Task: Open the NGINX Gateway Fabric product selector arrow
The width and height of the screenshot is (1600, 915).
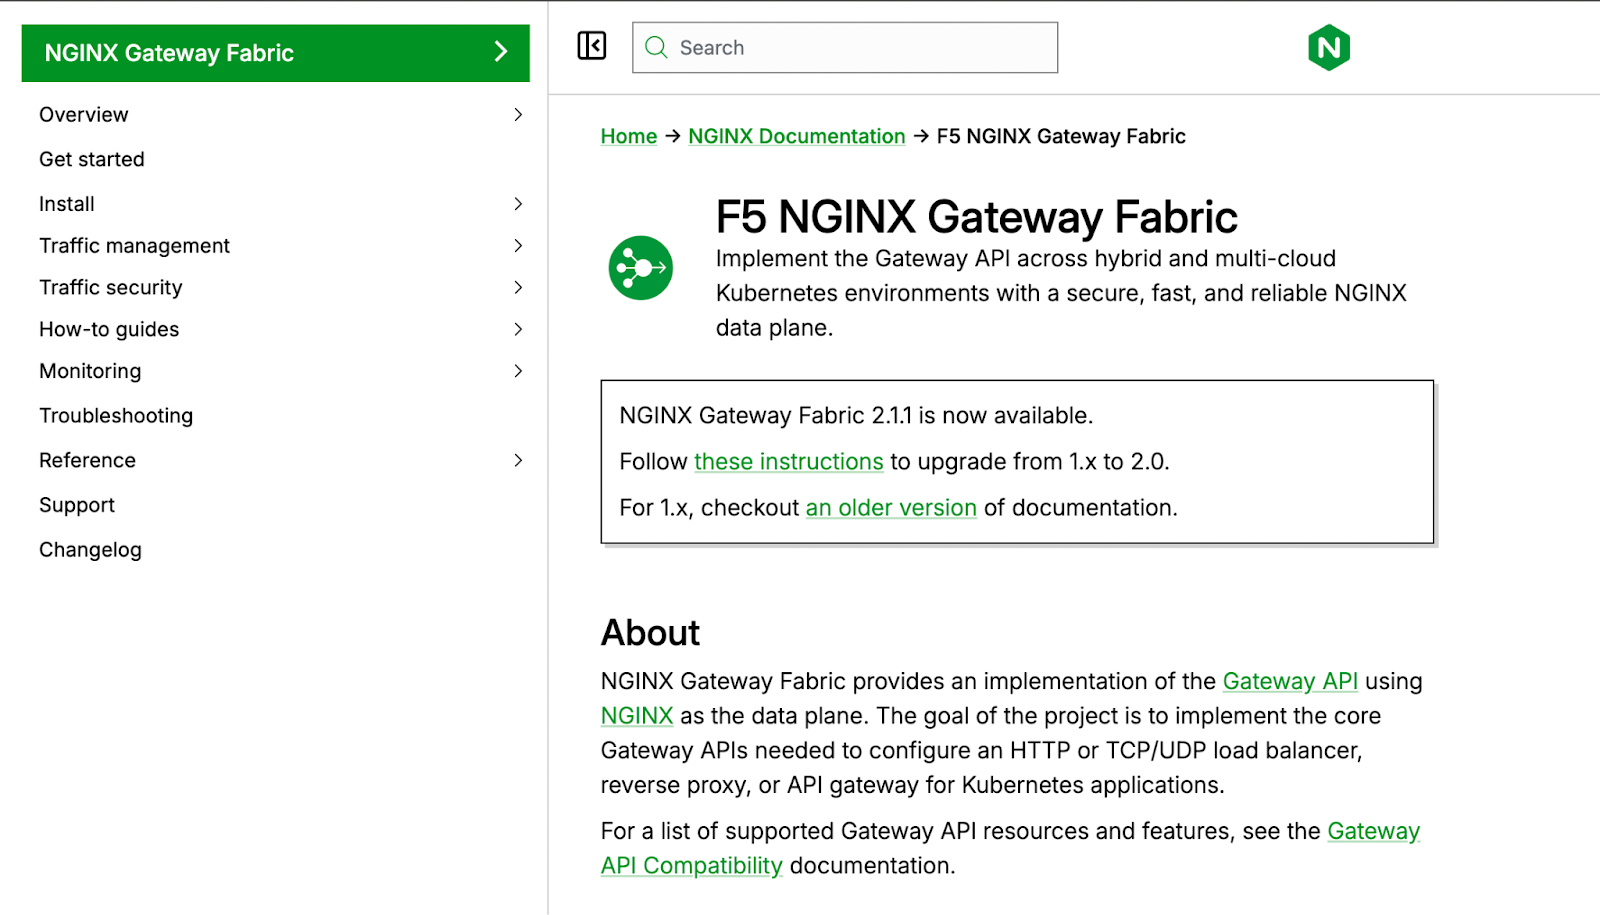Action: point(501,52)
